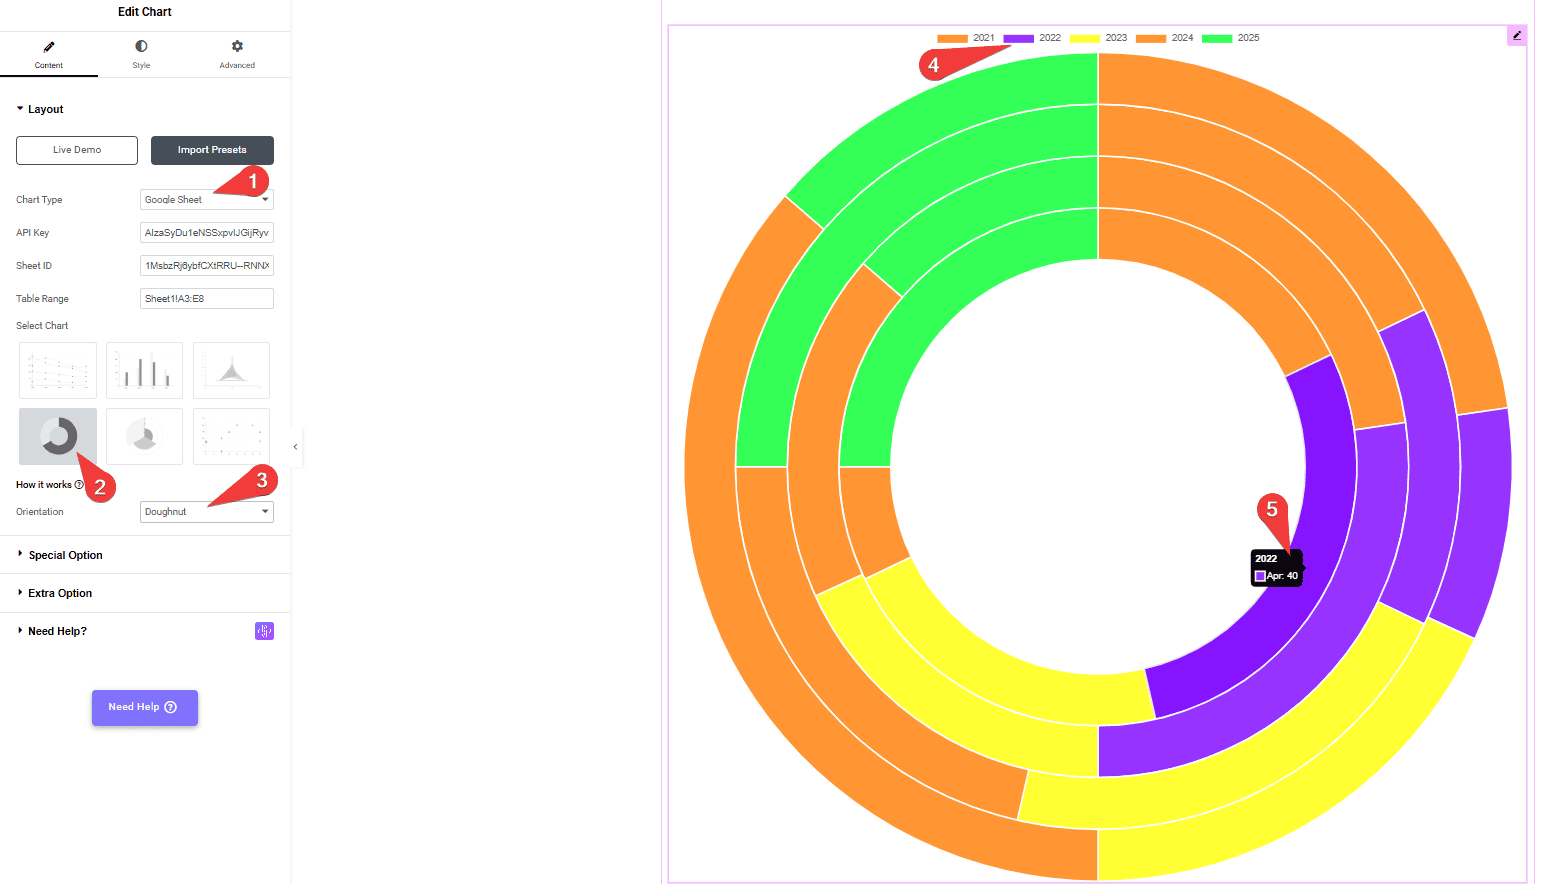Viewport: 1557px width, 884px height.
Task: Click the purple help icon beside Need Help section
Action: click(264, 631)
